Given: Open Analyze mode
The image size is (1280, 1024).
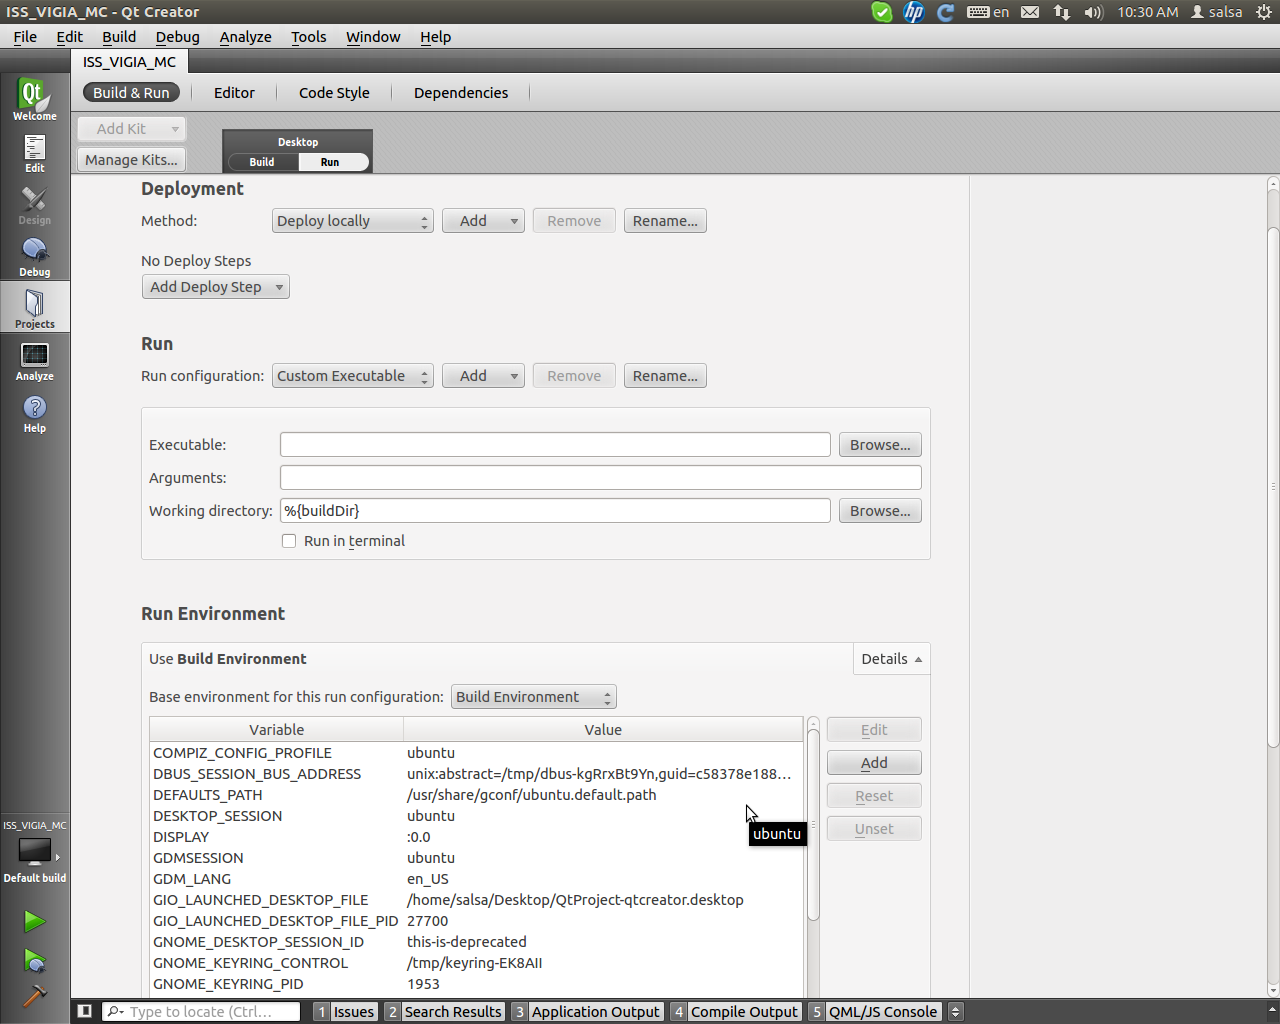Looking at the screenshot, I should pos(35,360).
